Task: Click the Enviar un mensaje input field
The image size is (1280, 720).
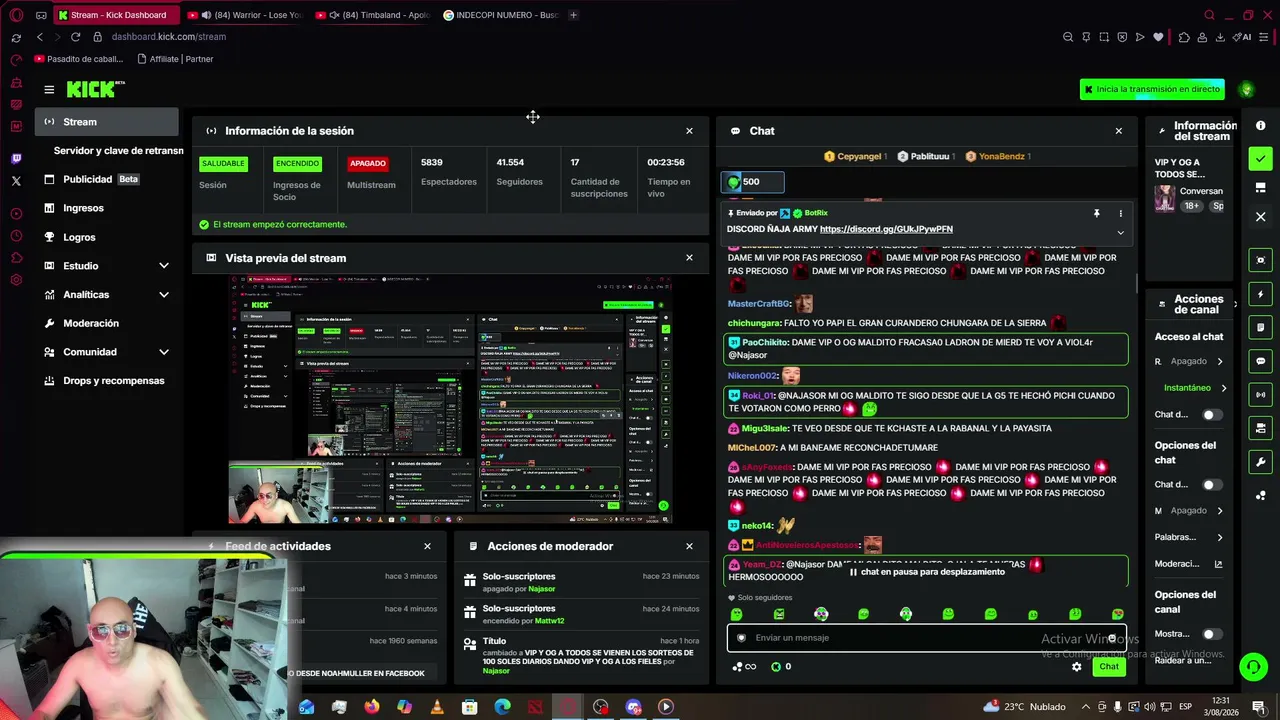Action: [x=926, y=638]
